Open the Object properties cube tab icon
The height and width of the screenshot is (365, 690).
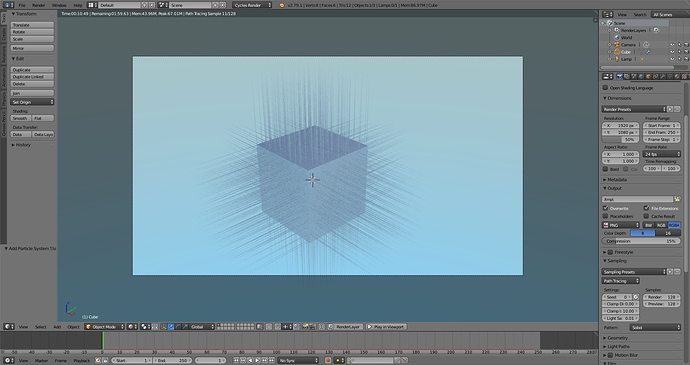(x=648, y=77)
